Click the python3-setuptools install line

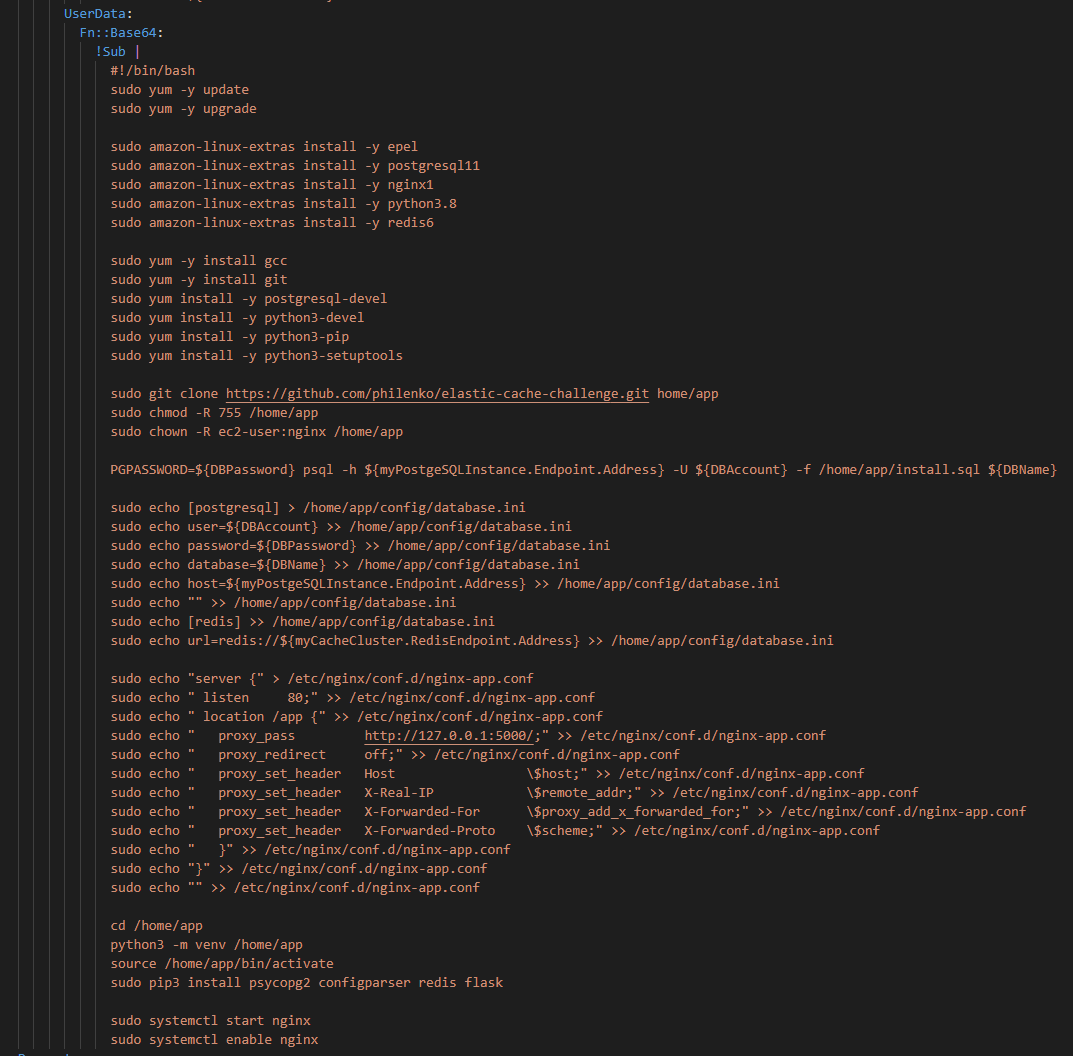point(257,356)
